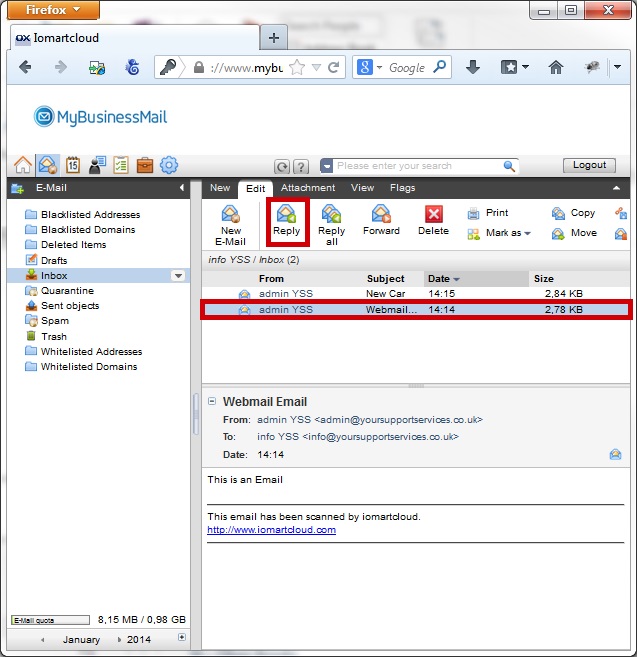Collapse the Webmail Email header details
This screenshot has width=637, height=657.
212,401
